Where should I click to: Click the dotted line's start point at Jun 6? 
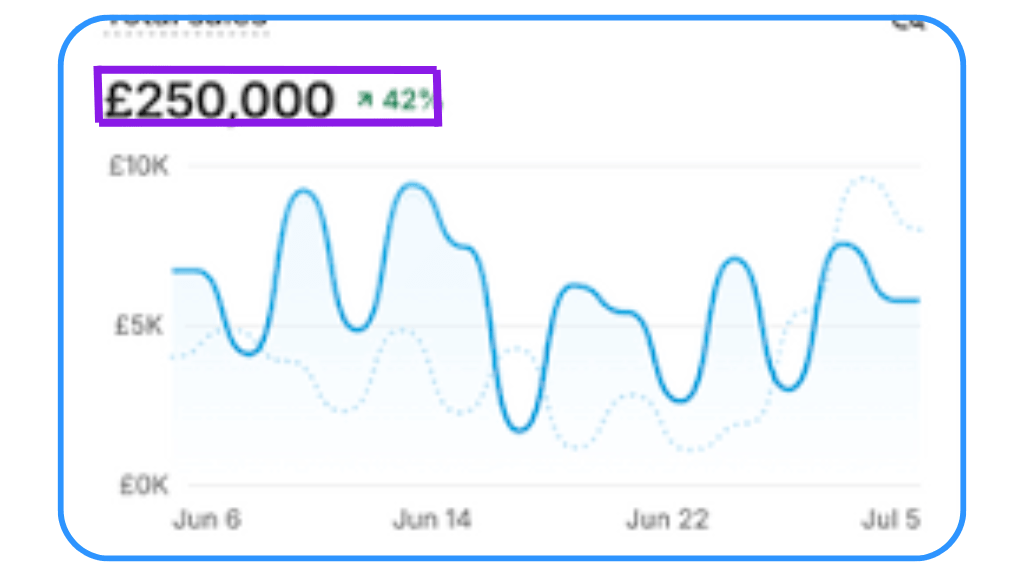pyautogui.click(x=175, y=357)
